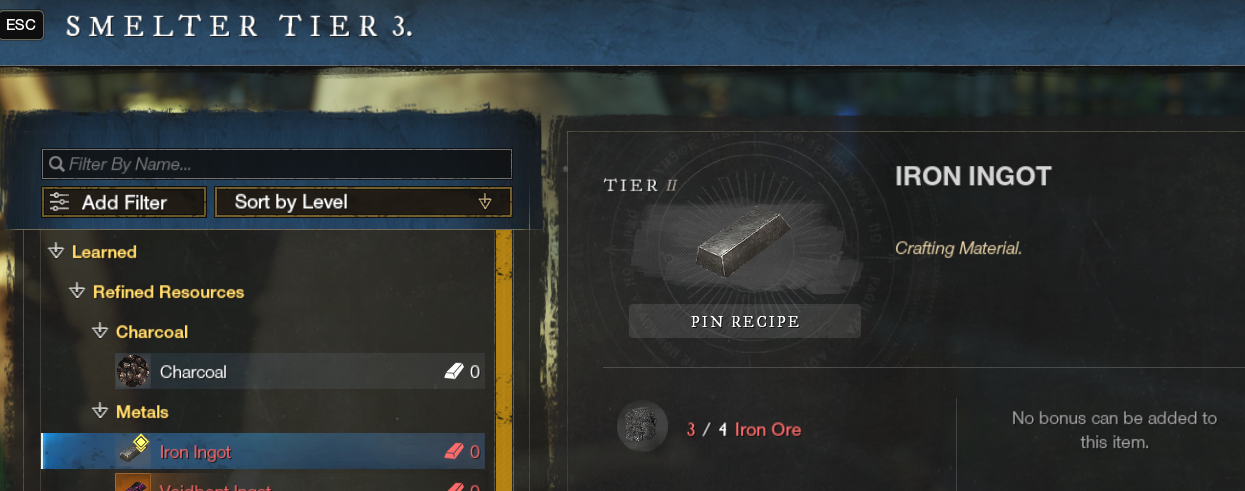The height and width of the screenshot is (491, 1245).
Task: Click the sliders icon on Add Filter
Action: pyautogui.click(x=60, y=202)
